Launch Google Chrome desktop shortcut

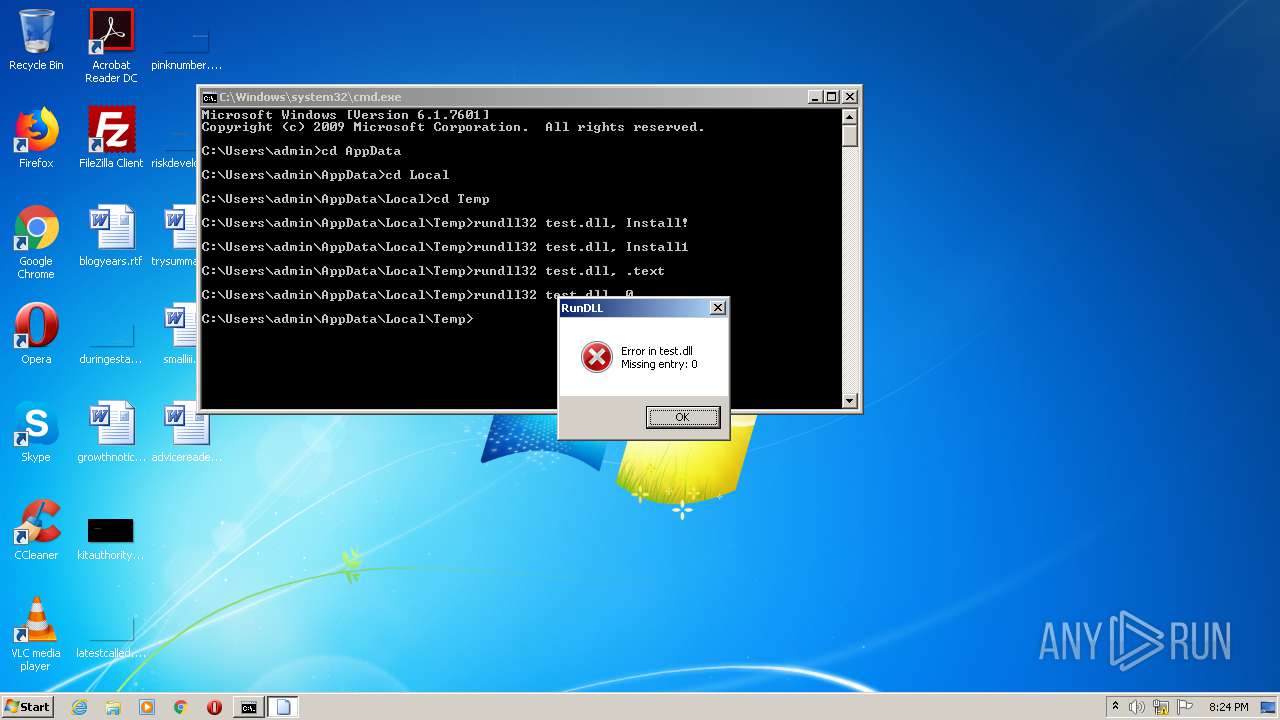36,242
